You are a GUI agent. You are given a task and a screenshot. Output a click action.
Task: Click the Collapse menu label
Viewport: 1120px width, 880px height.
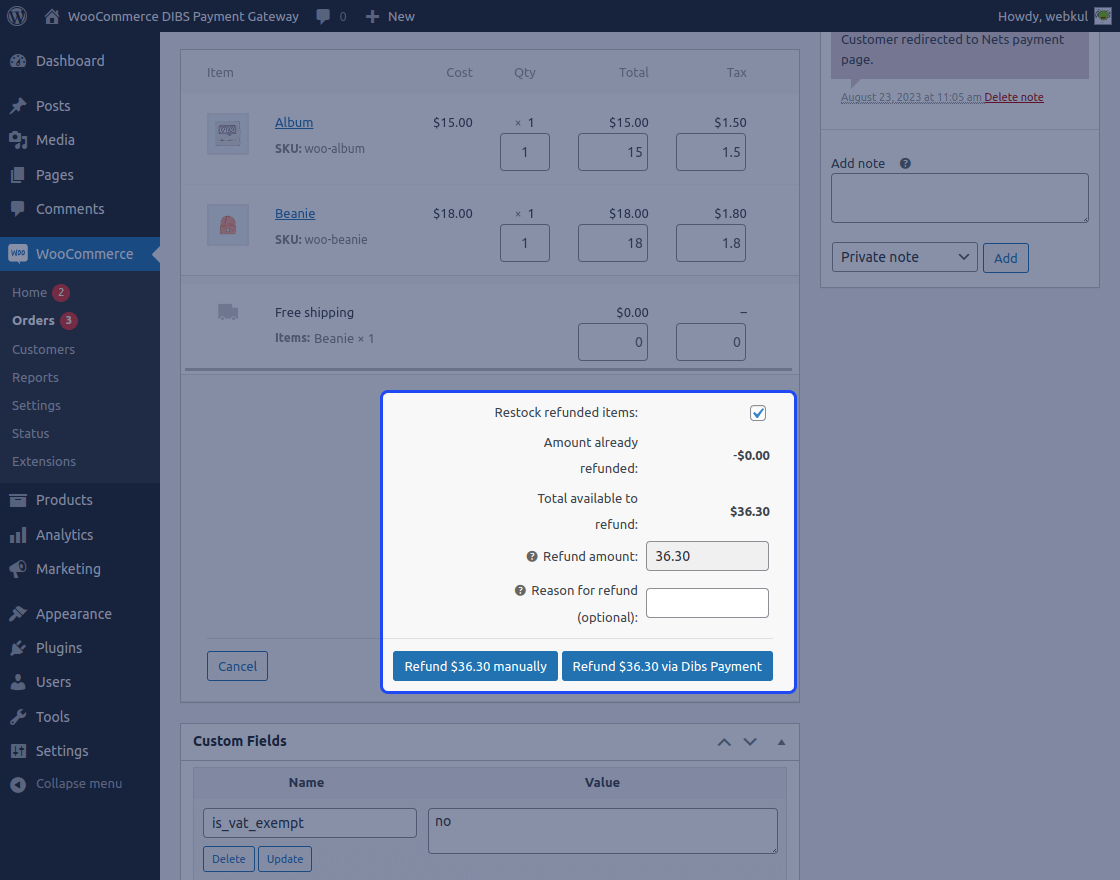pyautogui.click(x=79, y=784)
